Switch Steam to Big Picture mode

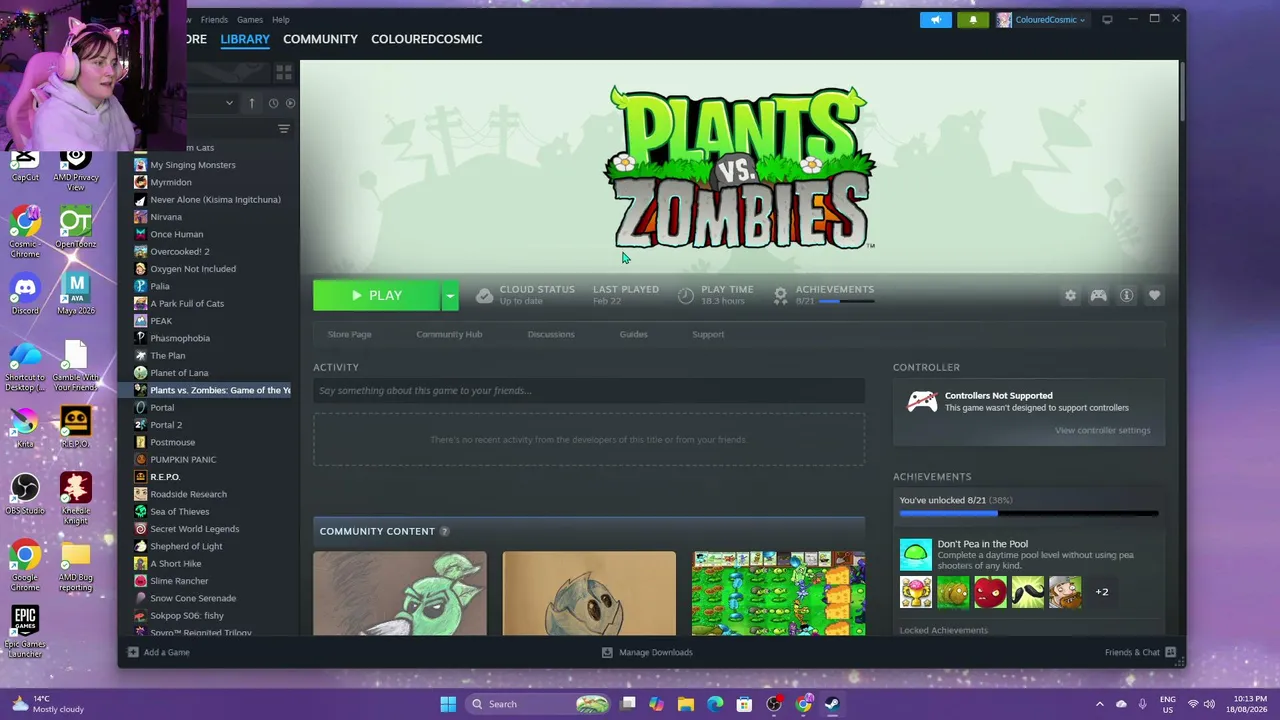coord(1107,19)
